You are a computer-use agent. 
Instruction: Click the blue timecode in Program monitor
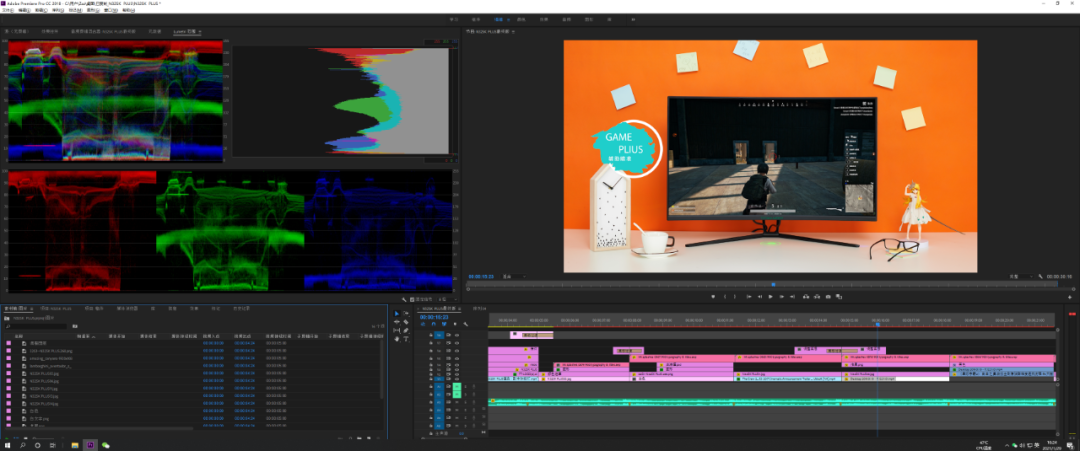click(481, 277)
